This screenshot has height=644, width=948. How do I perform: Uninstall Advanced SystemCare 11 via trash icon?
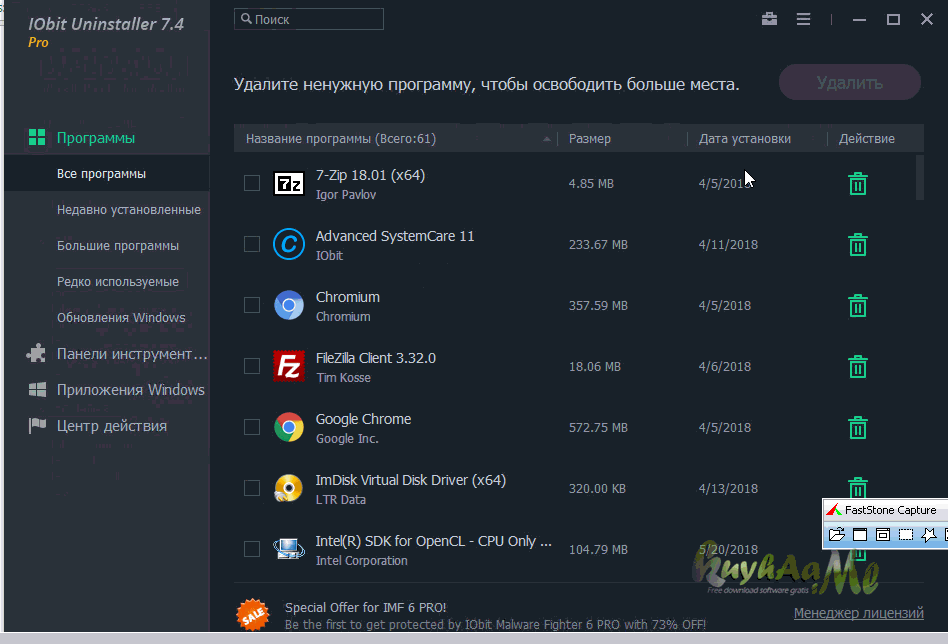[x=857, y=244]
